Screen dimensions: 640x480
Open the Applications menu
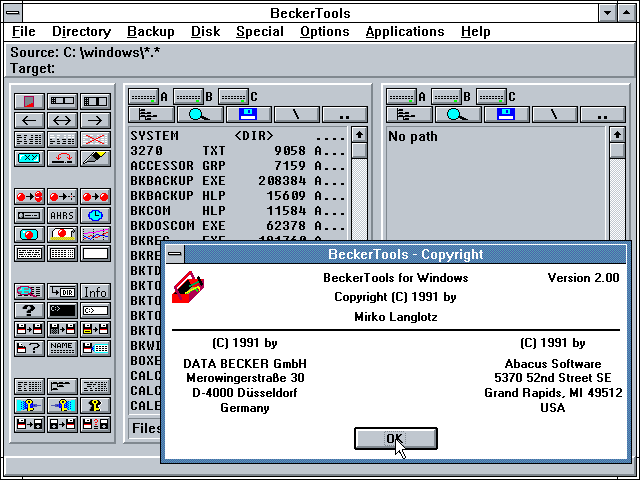tap(405, 32)
